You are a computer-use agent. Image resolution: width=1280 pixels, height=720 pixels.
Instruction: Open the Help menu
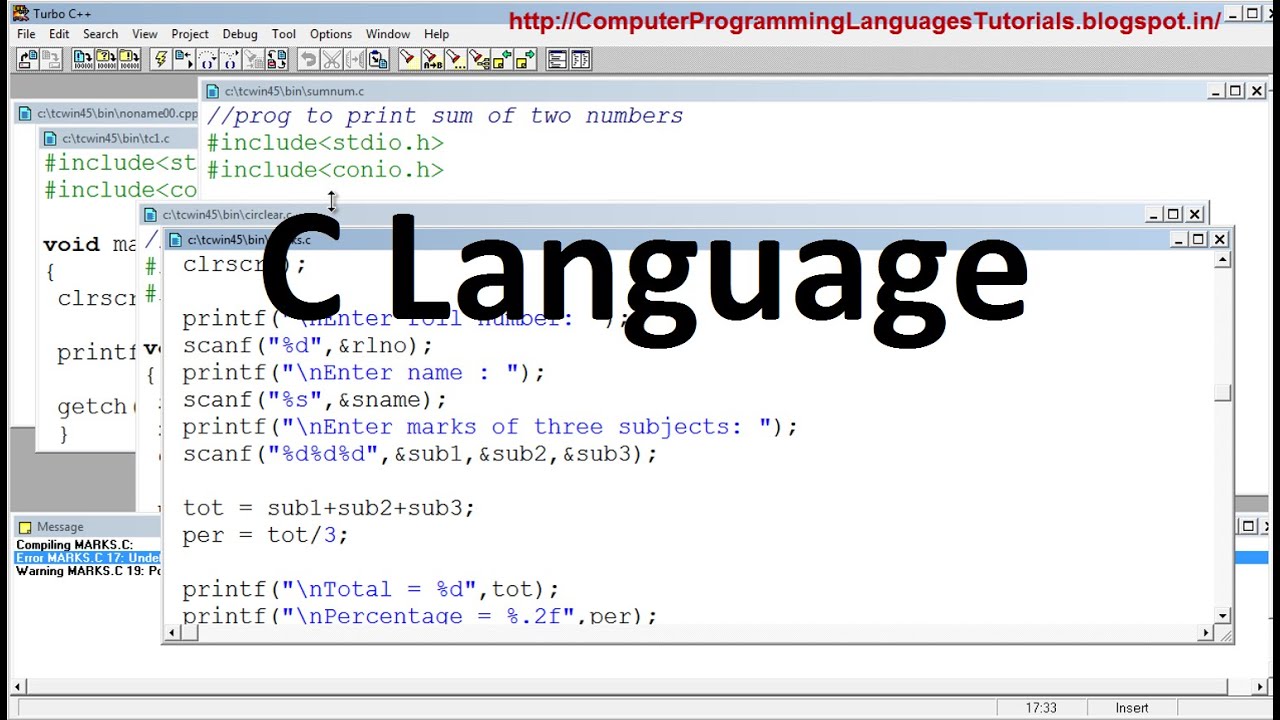click(x=436, y=34)
